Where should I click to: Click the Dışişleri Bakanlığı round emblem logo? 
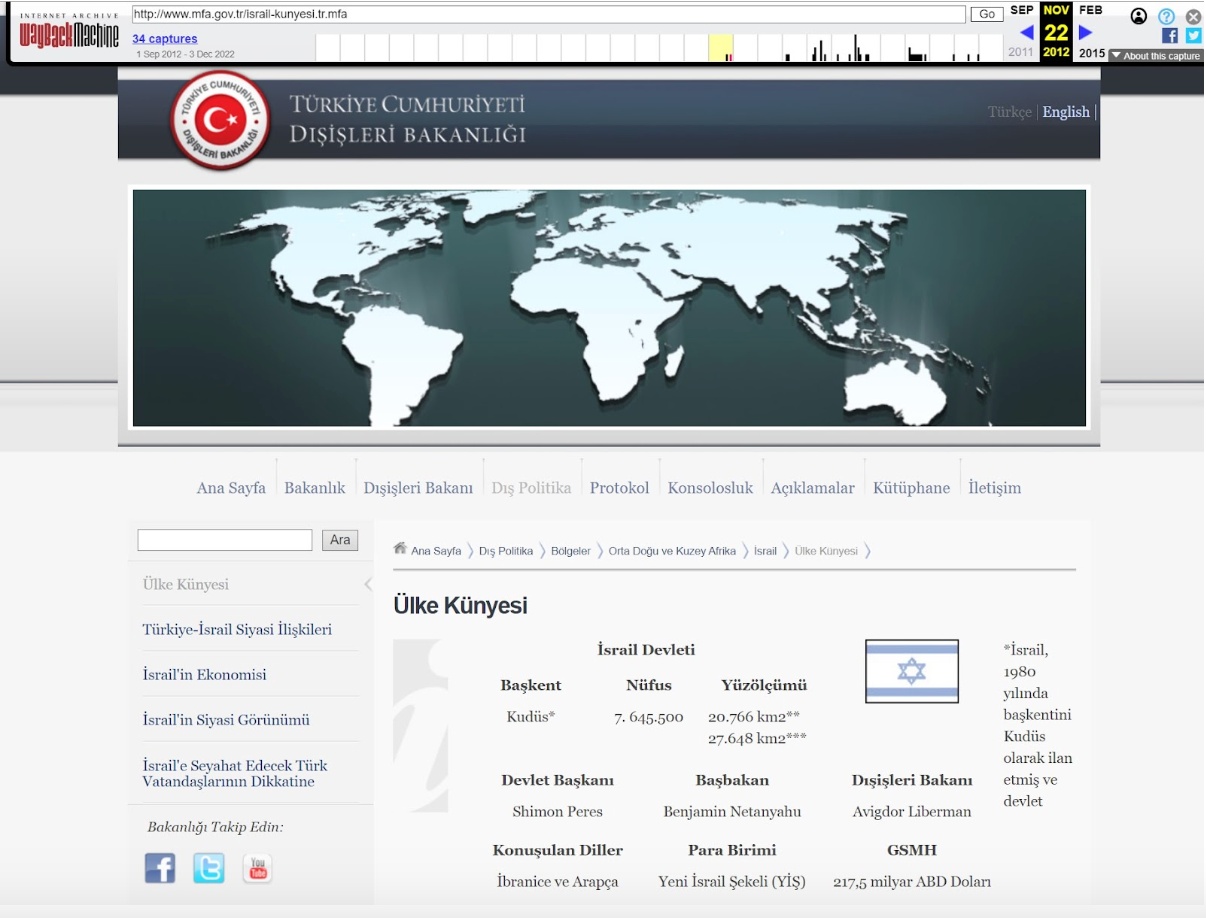(x=220, y=121)
